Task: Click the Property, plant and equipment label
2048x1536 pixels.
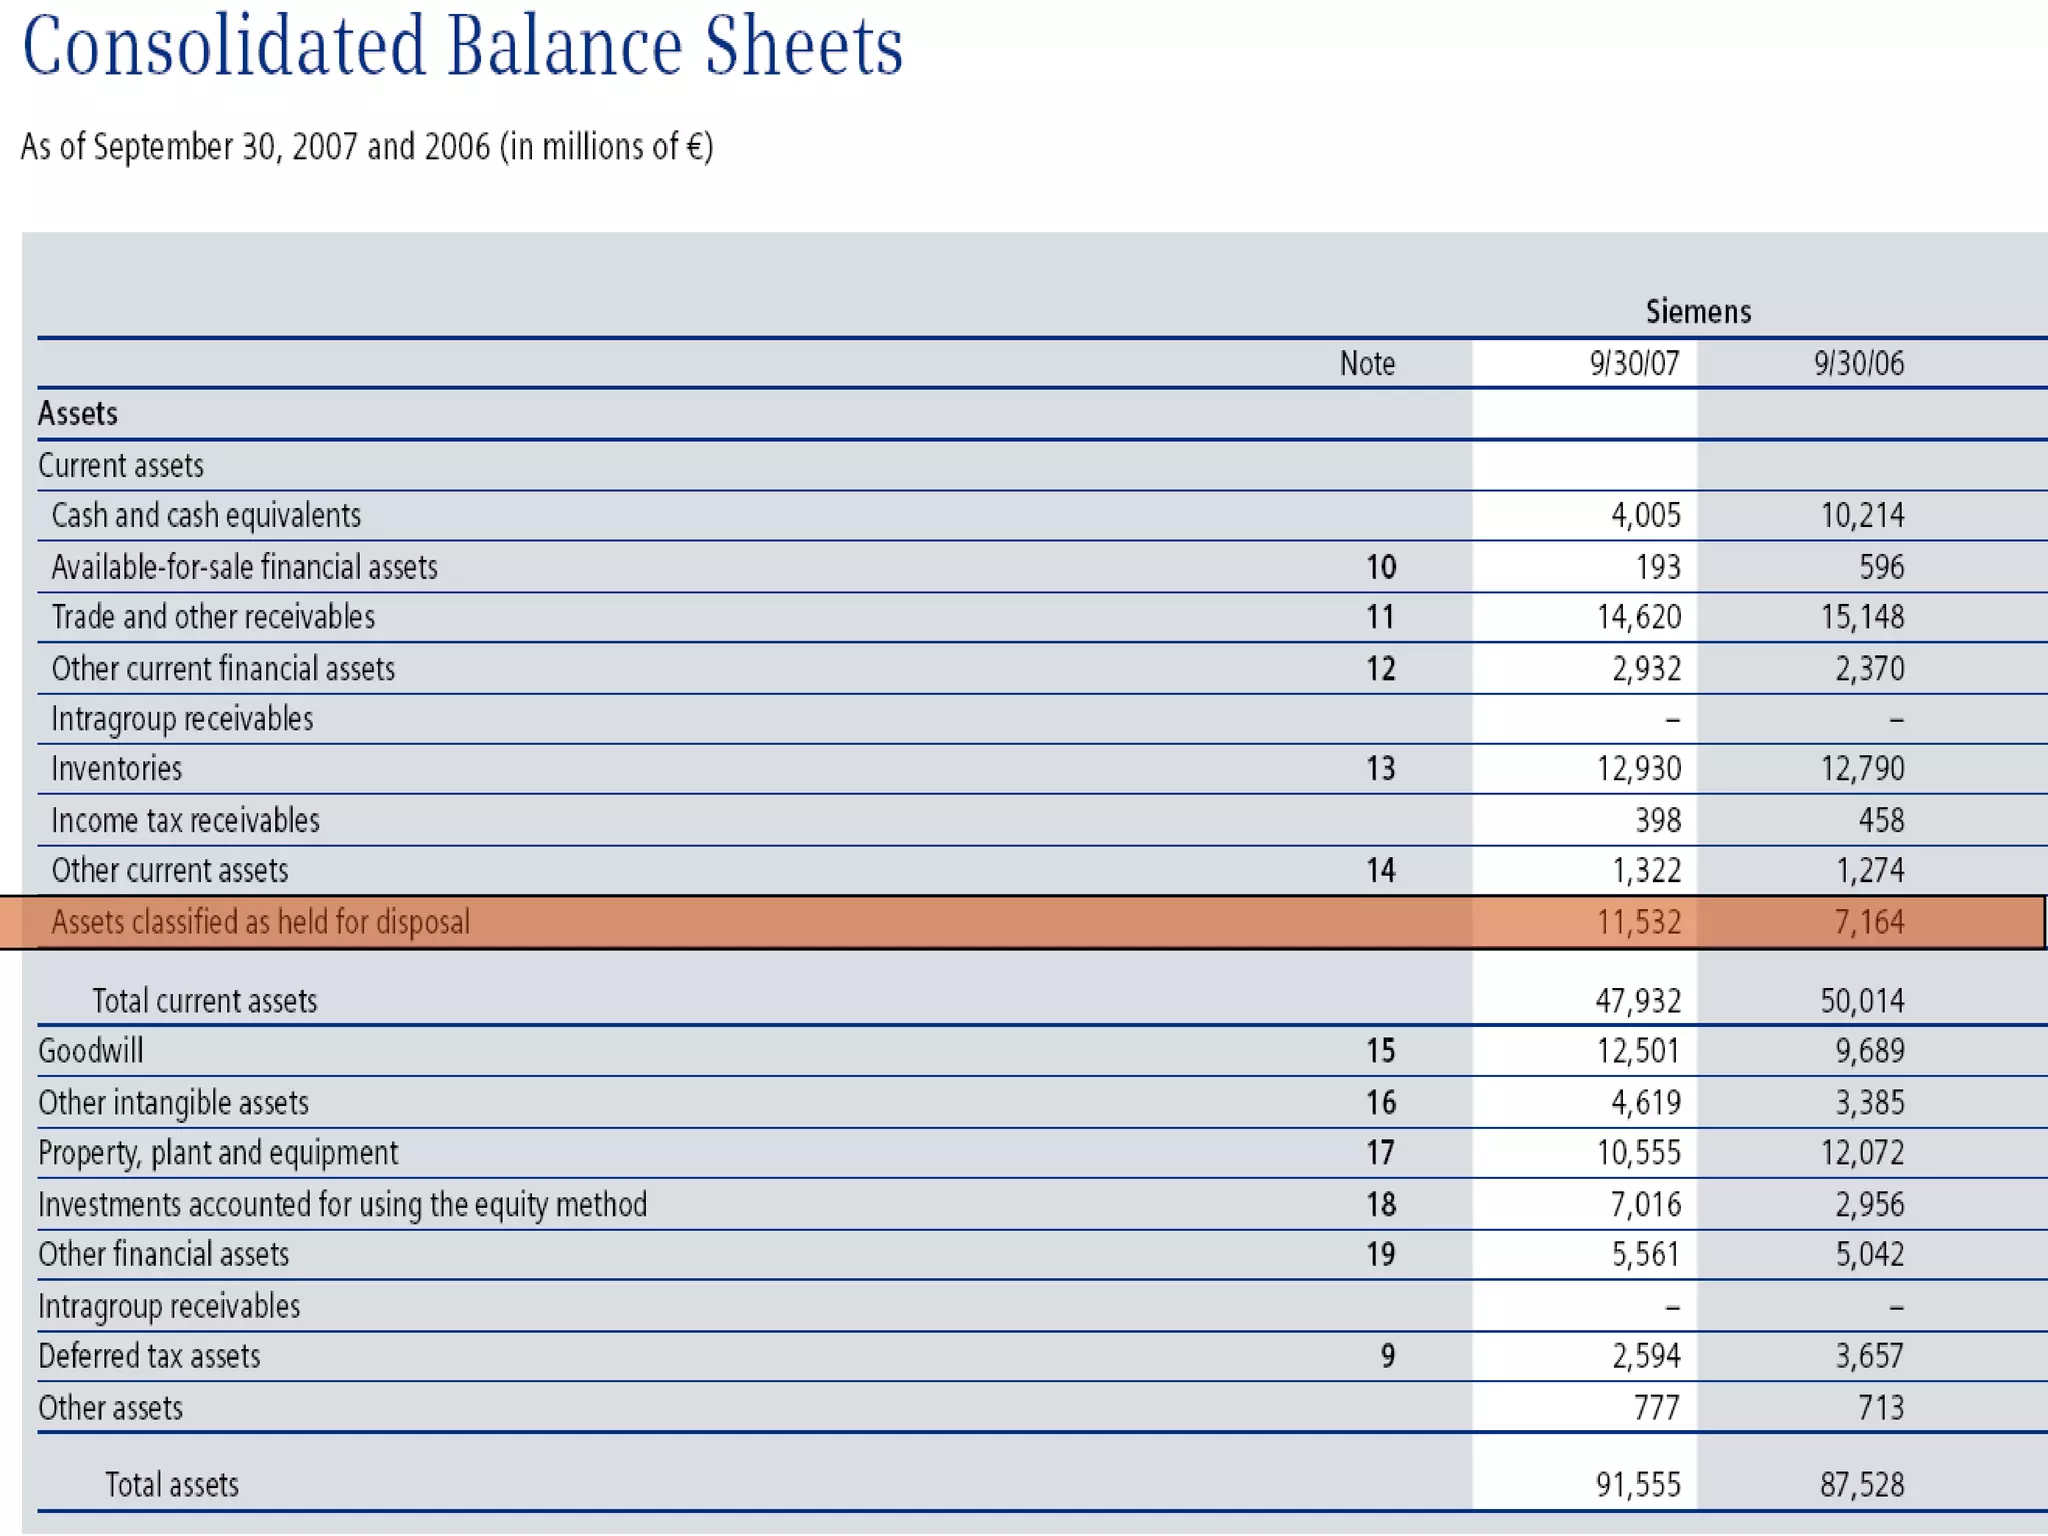Action: pyautogui.click(x=218, y=1154)
